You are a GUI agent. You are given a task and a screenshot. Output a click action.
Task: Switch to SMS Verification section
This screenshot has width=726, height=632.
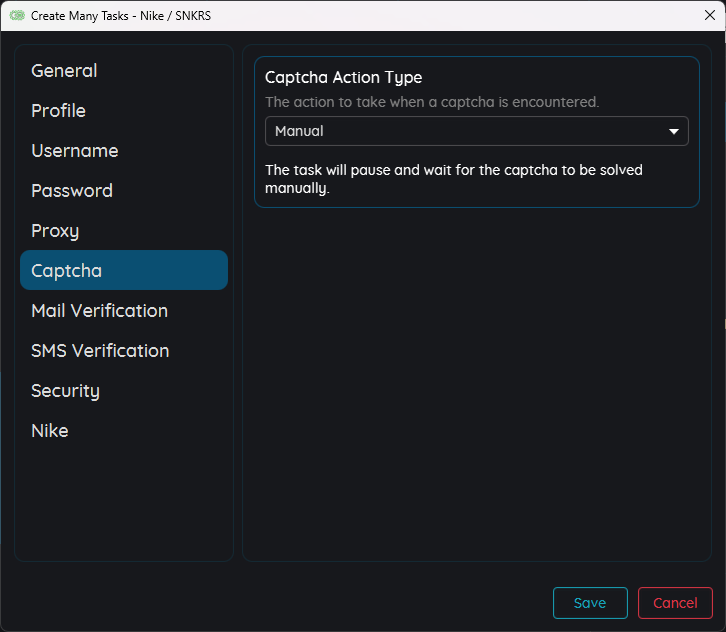pyautogui.click(x=100, y=351)
